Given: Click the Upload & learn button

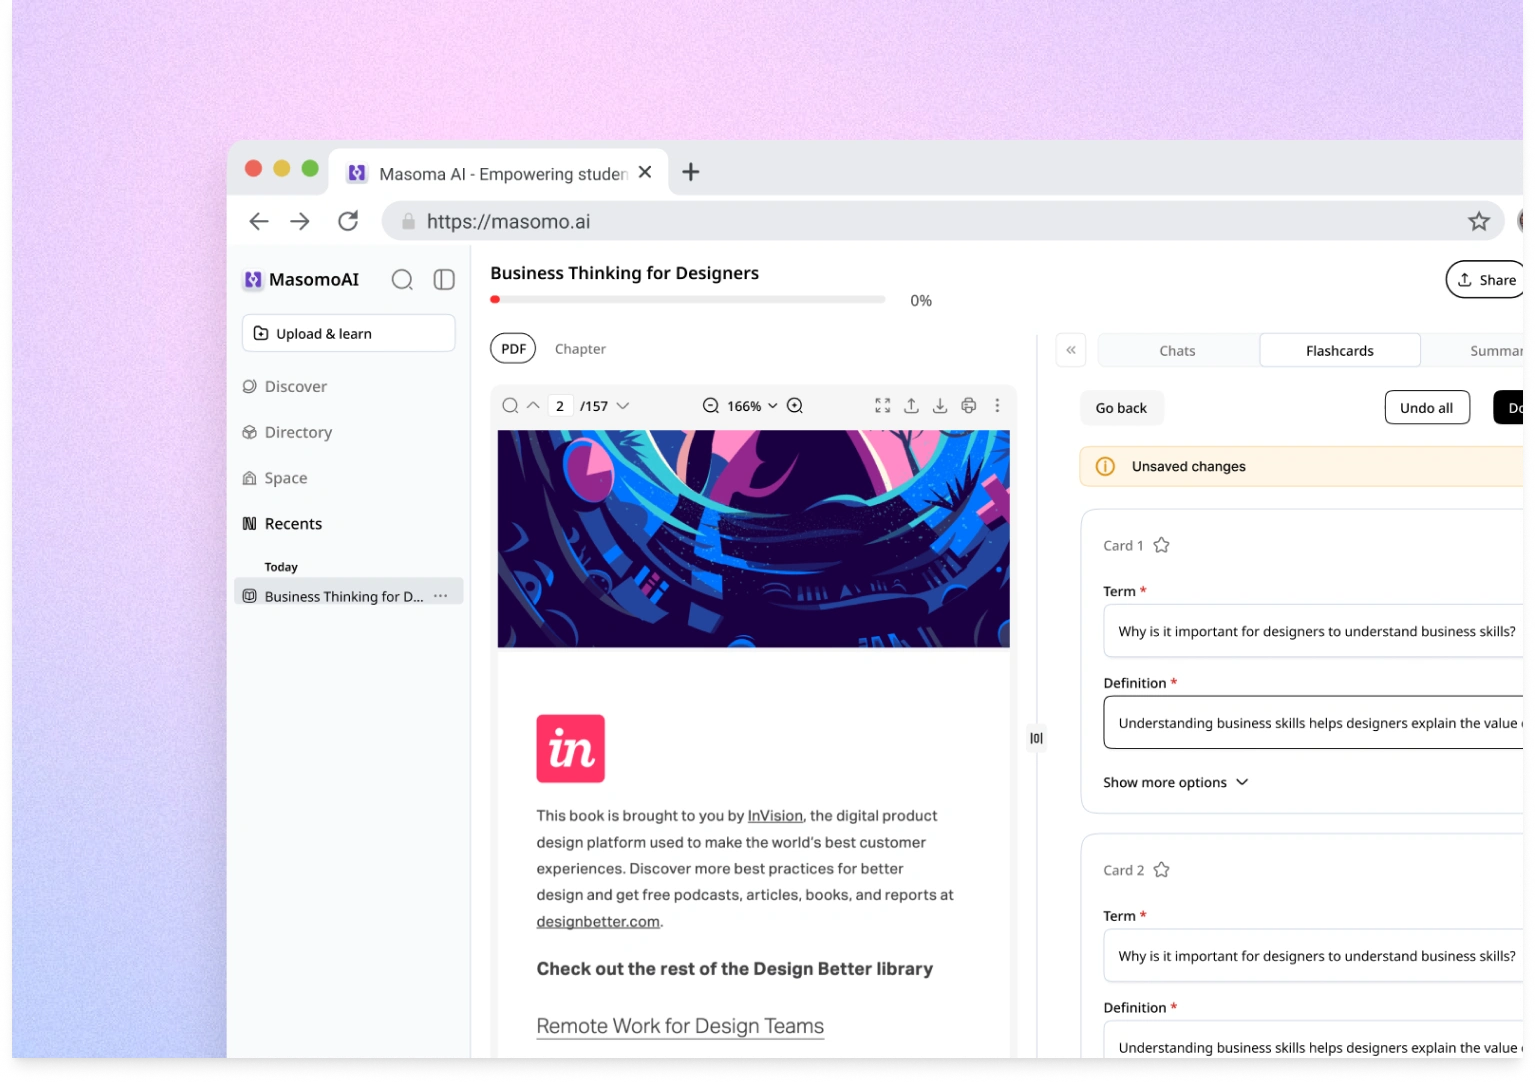Looking at the screenshot, I should (348, 334).
